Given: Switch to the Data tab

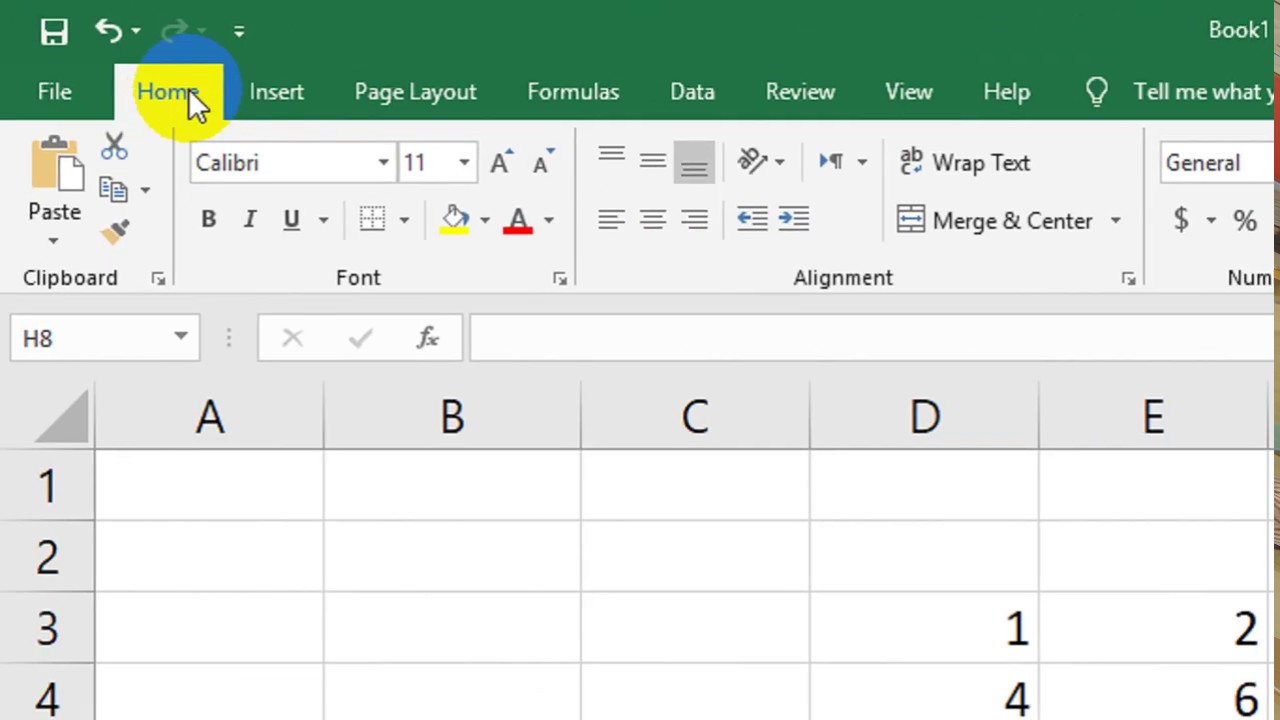Looking at the screenshot, I should click(692, 92).
